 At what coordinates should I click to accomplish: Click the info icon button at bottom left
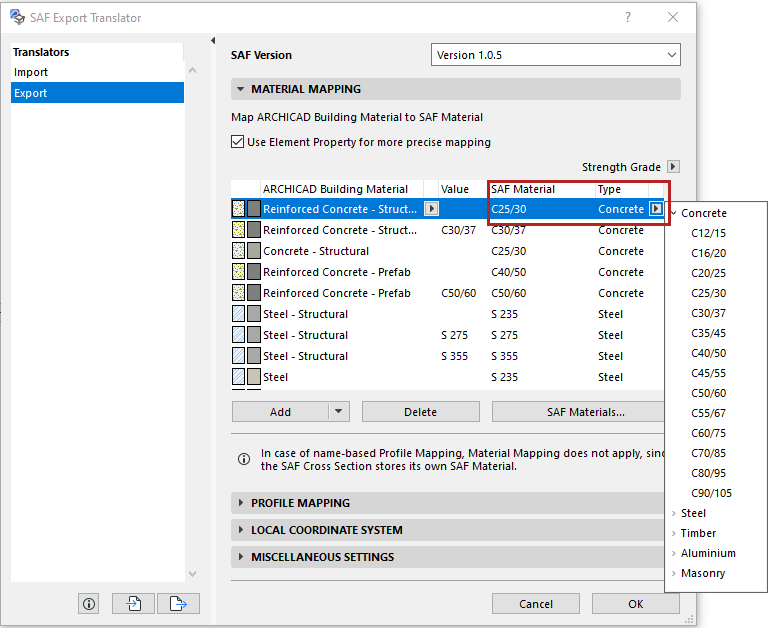(x=88, y=603)
